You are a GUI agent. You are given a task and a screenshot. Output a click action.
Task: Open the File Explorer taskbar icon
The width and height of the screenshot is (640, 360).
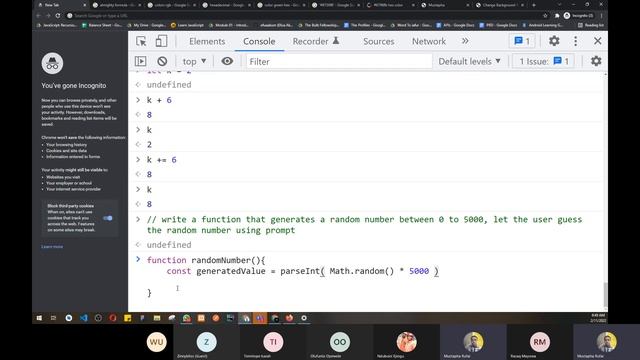tap(157, 318)
